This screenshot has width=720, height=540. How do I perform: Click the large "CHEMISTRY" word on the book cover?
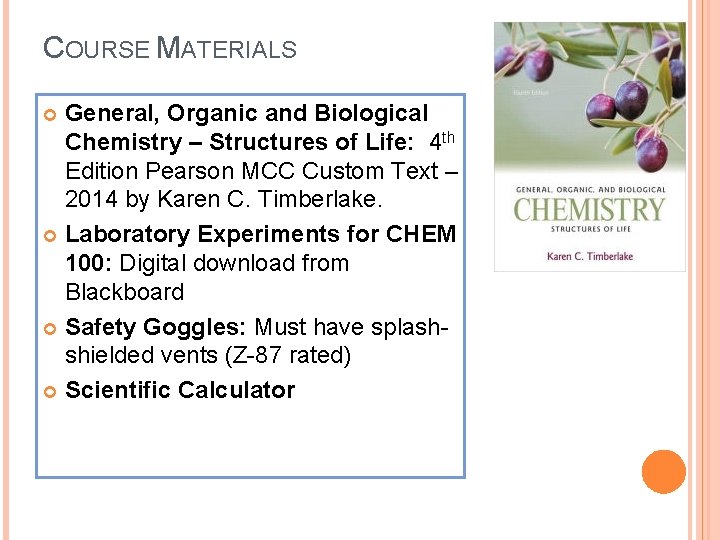coord(589,209)
